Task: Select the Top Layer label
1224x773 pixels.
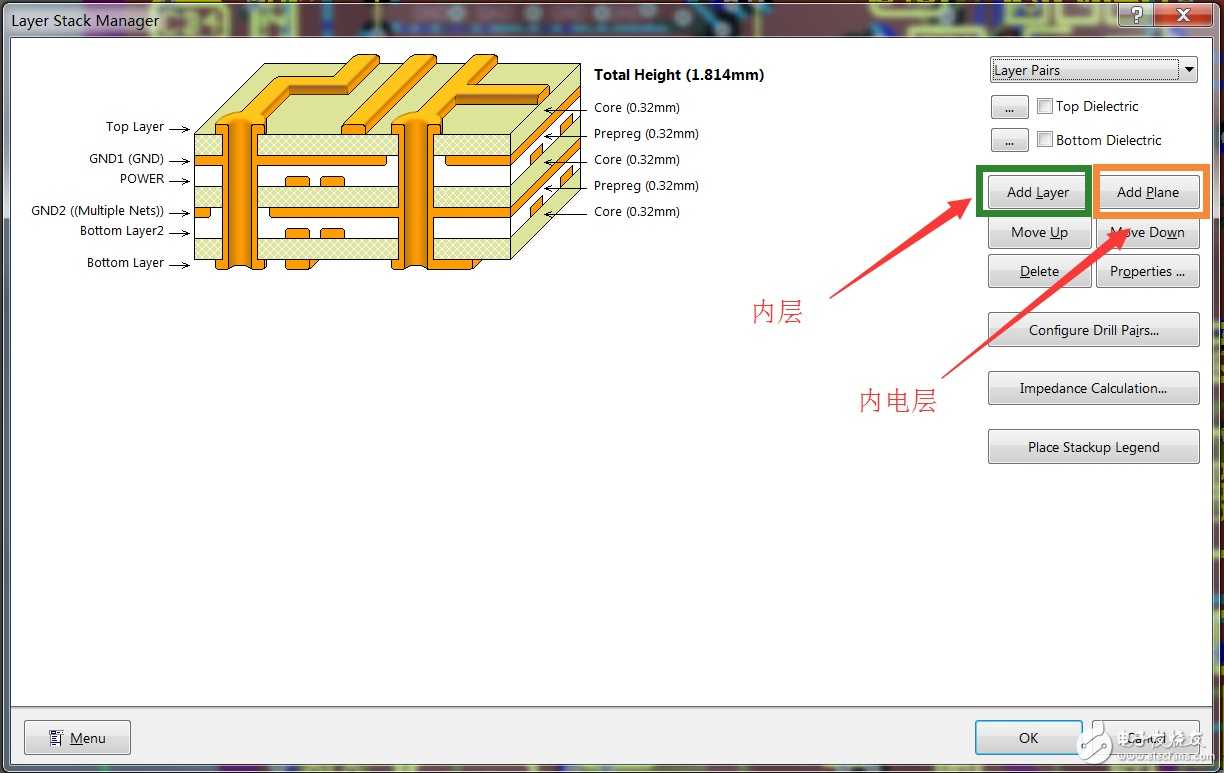Action: (135, 127)
